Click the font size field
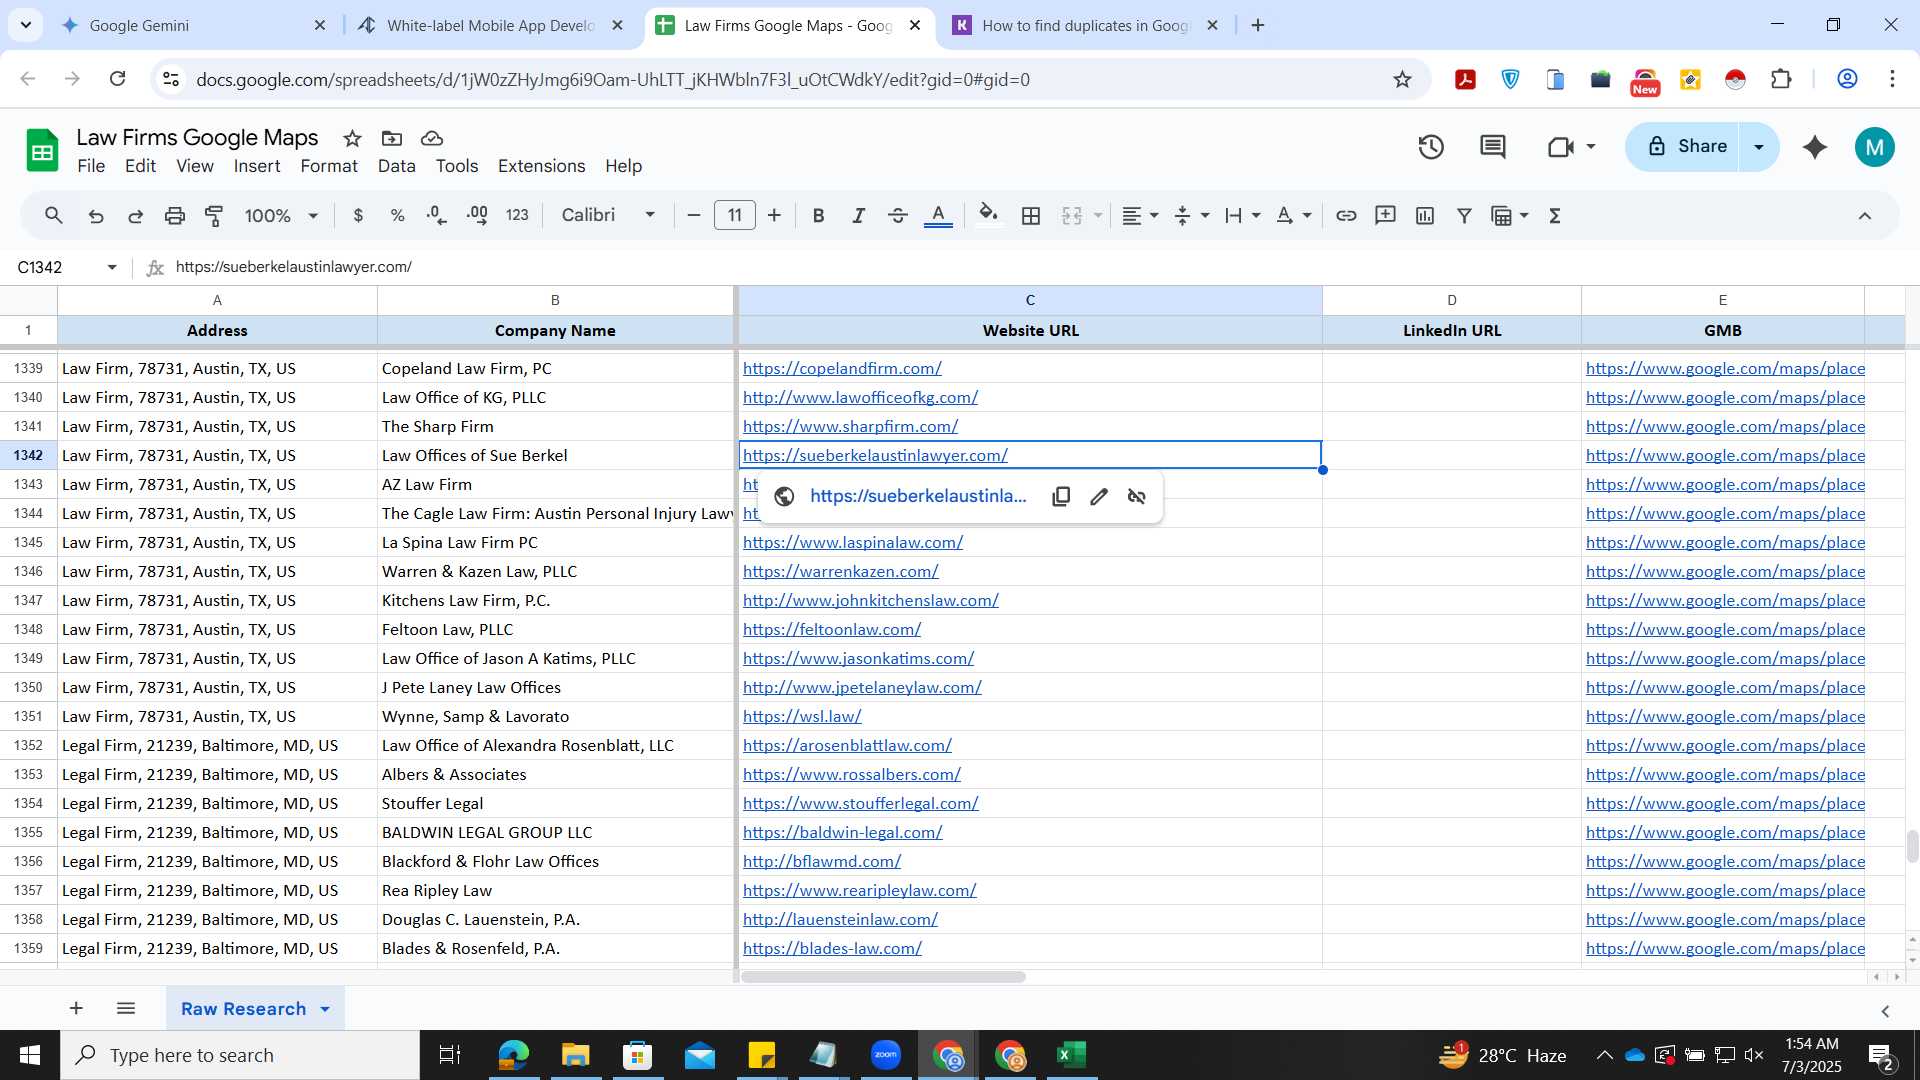The width and height of the screenshot is (1920, 1080). 735,215
